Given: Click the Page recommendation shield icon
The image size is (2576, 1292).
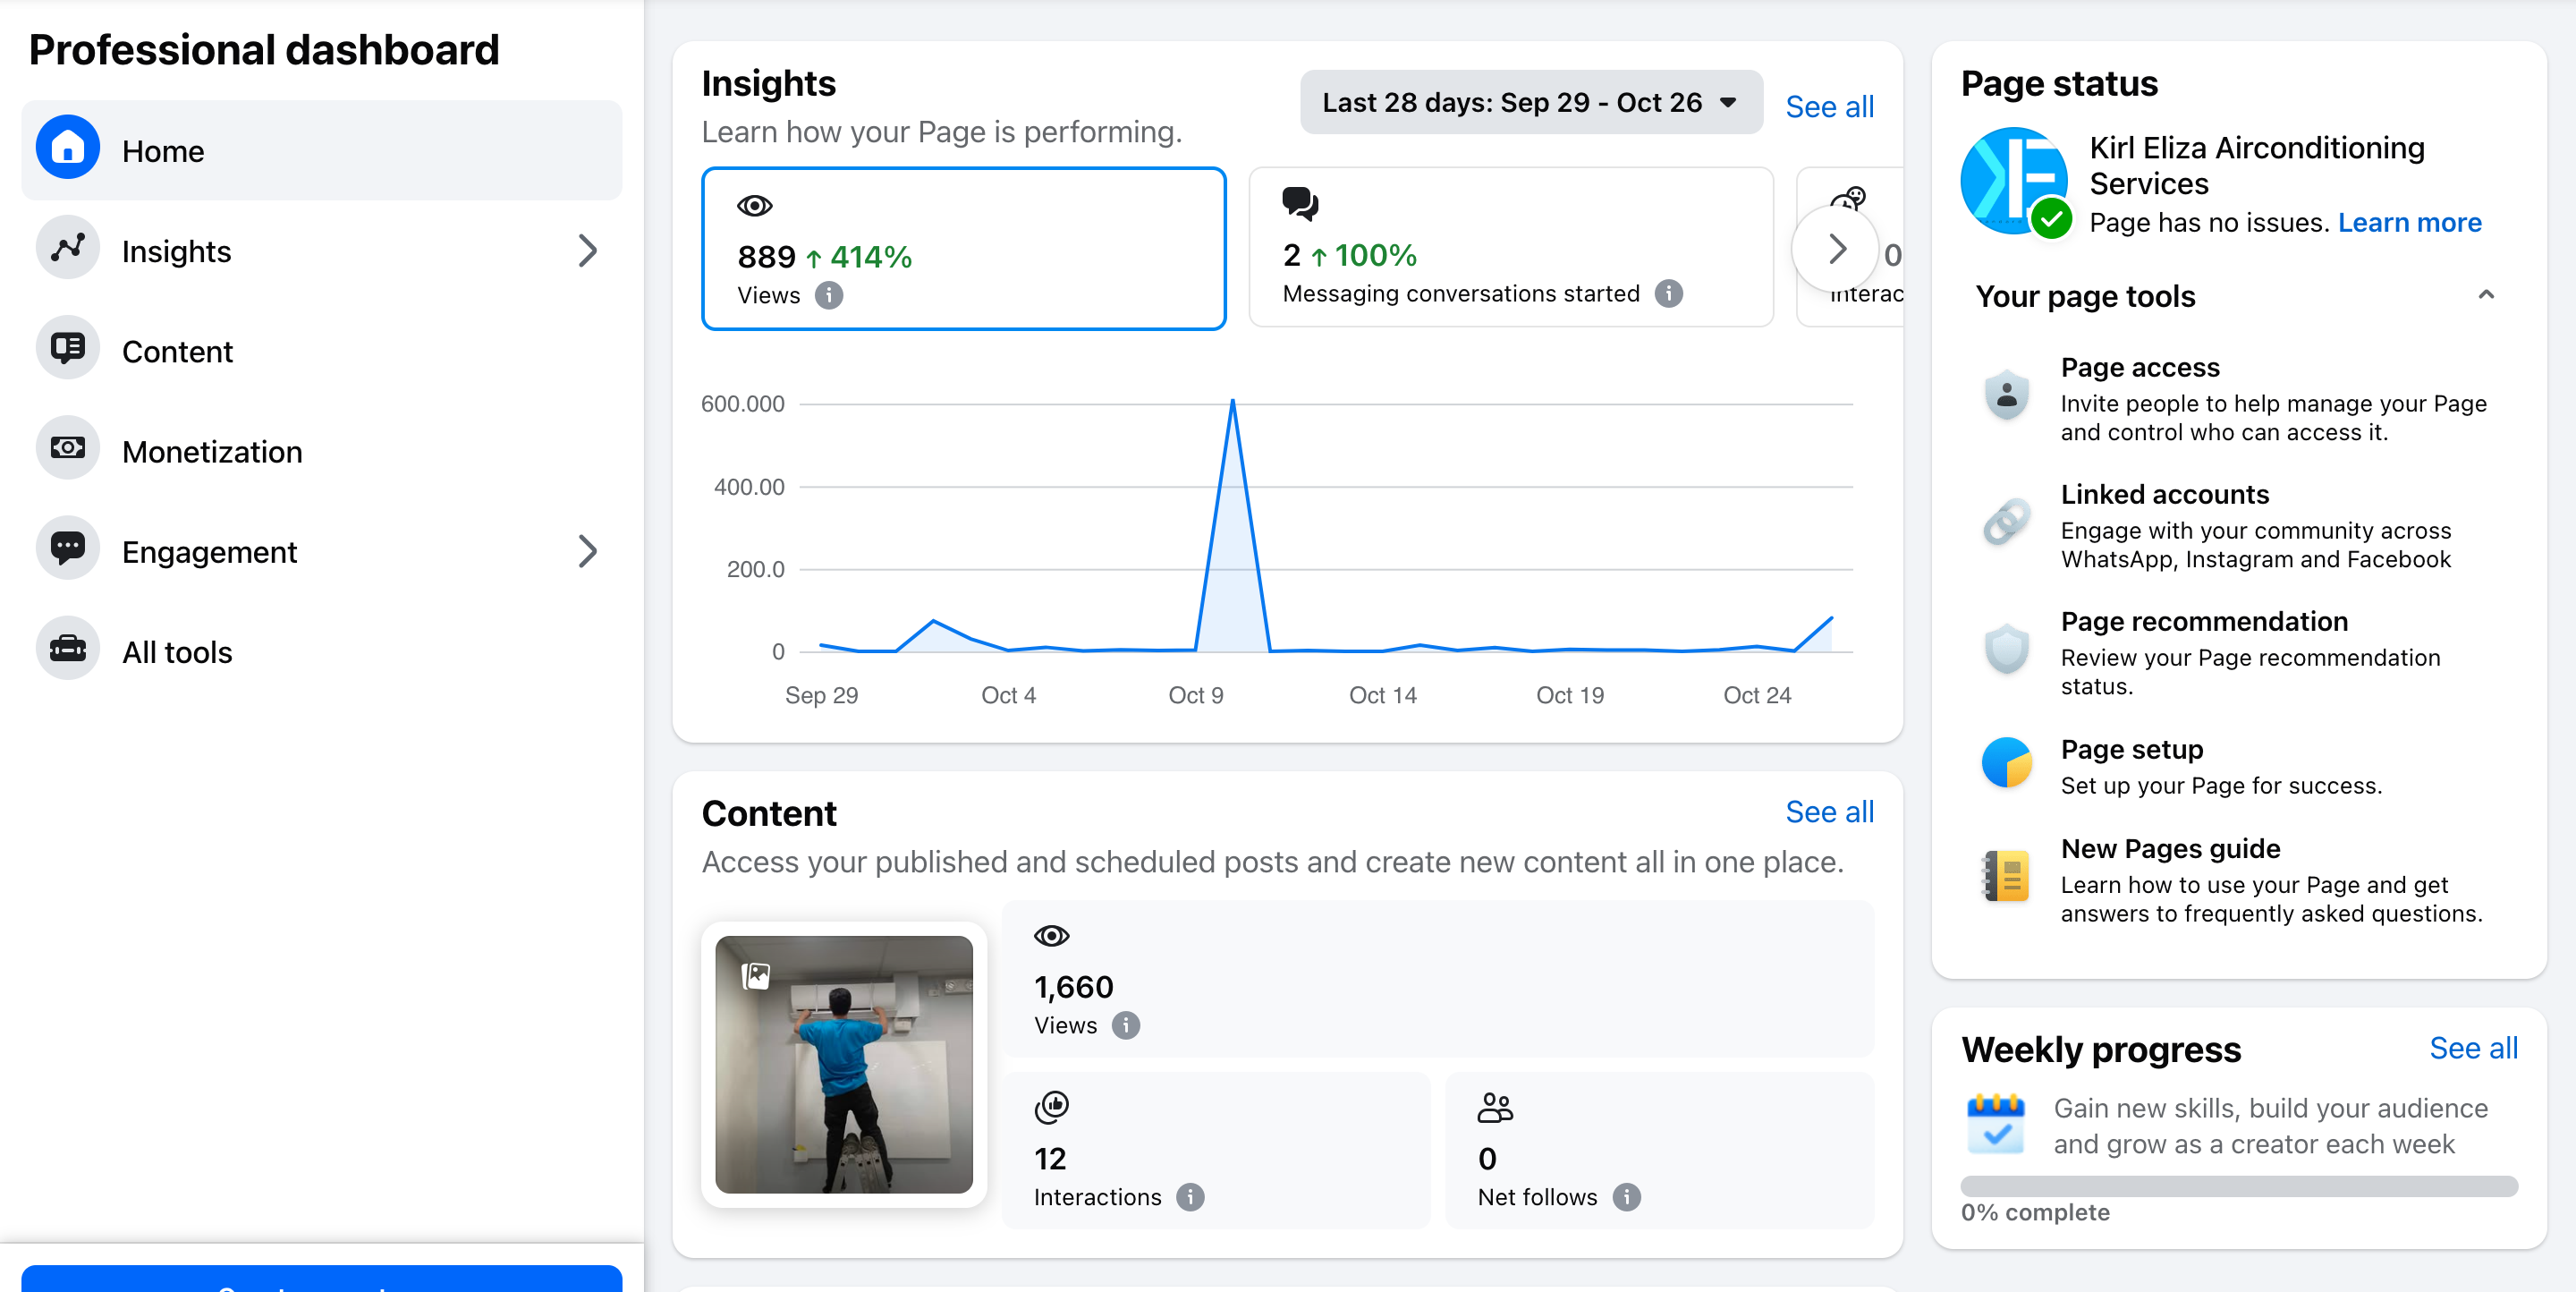Looking at the screenshot, I should (2005, 650).
